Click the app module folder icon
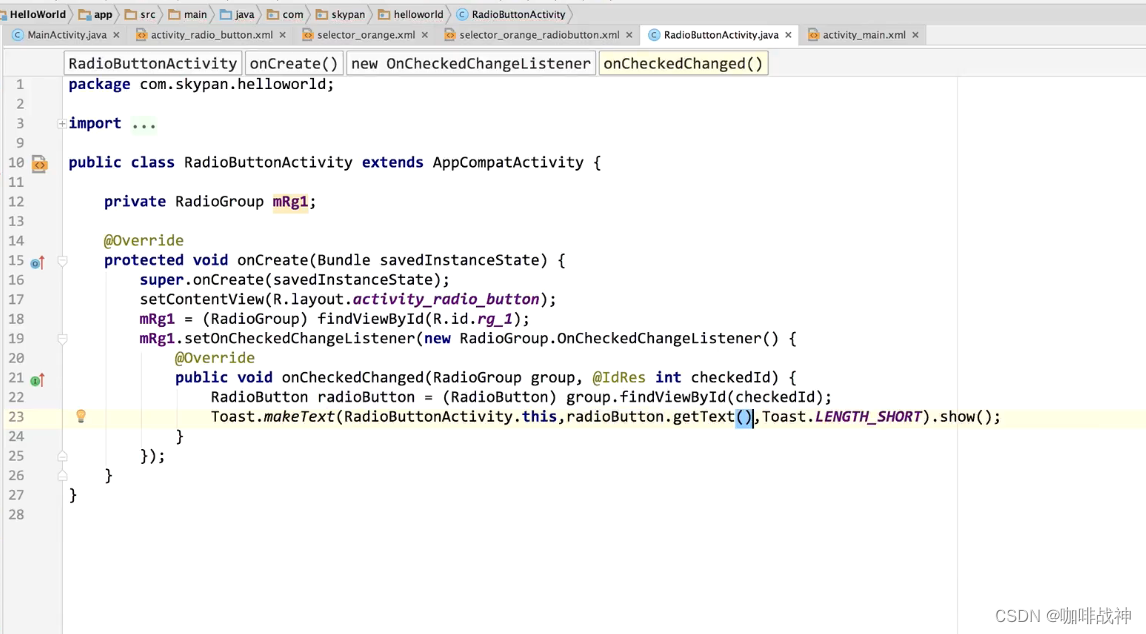1146x634 pixels. [x=85, y=15]
